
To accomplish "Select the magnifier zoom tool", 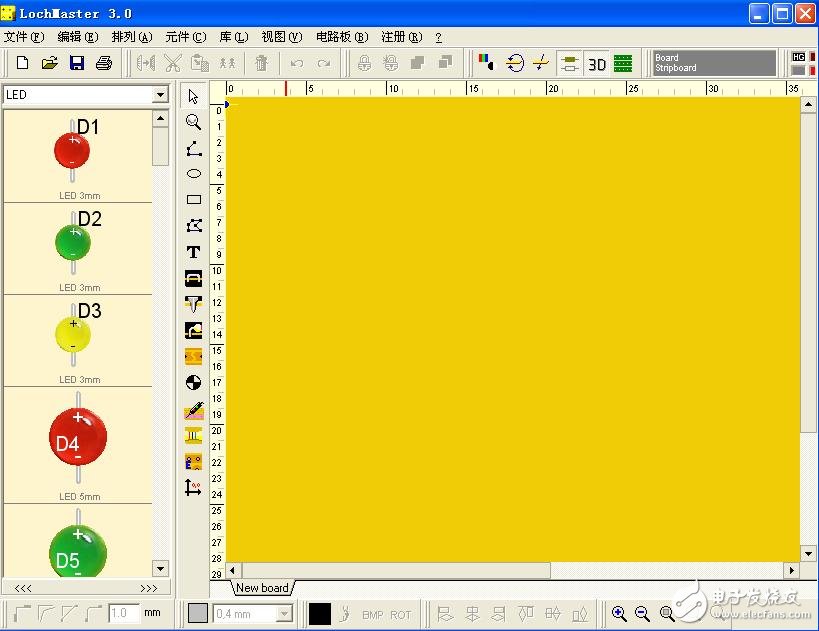I will (194, 122).
